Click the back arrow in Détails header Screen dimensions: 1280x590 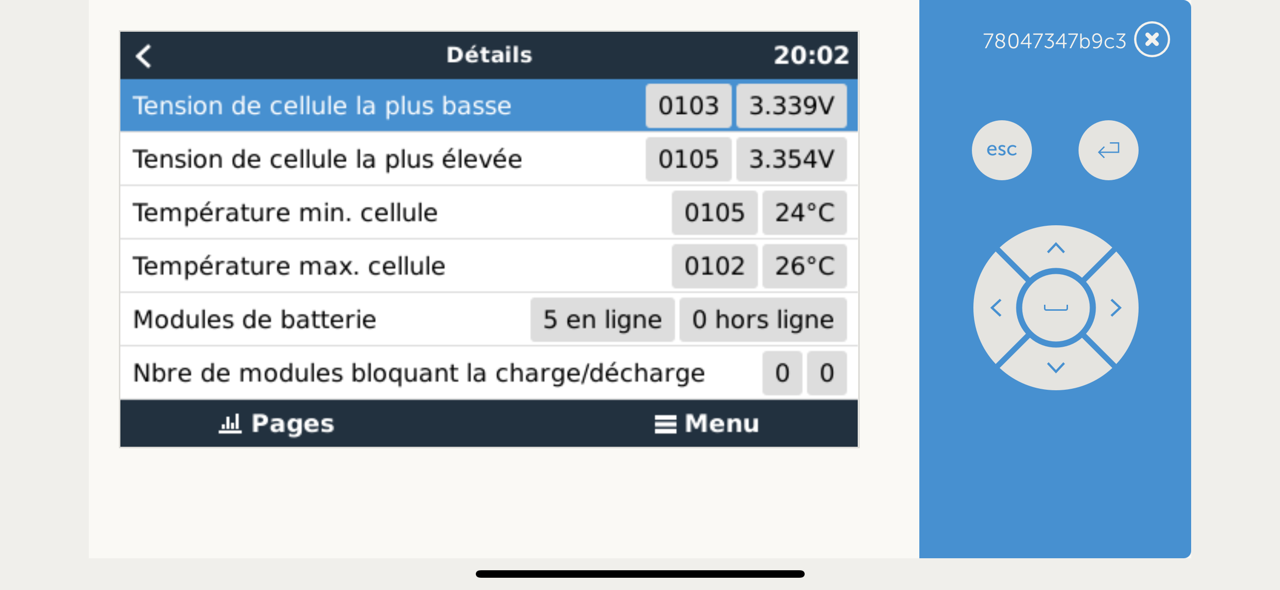(144, 56)
